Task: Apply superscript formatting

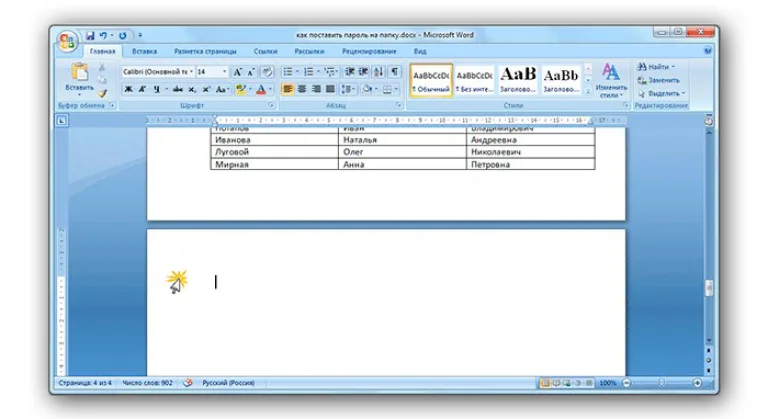Action: [x=206, y=89]
